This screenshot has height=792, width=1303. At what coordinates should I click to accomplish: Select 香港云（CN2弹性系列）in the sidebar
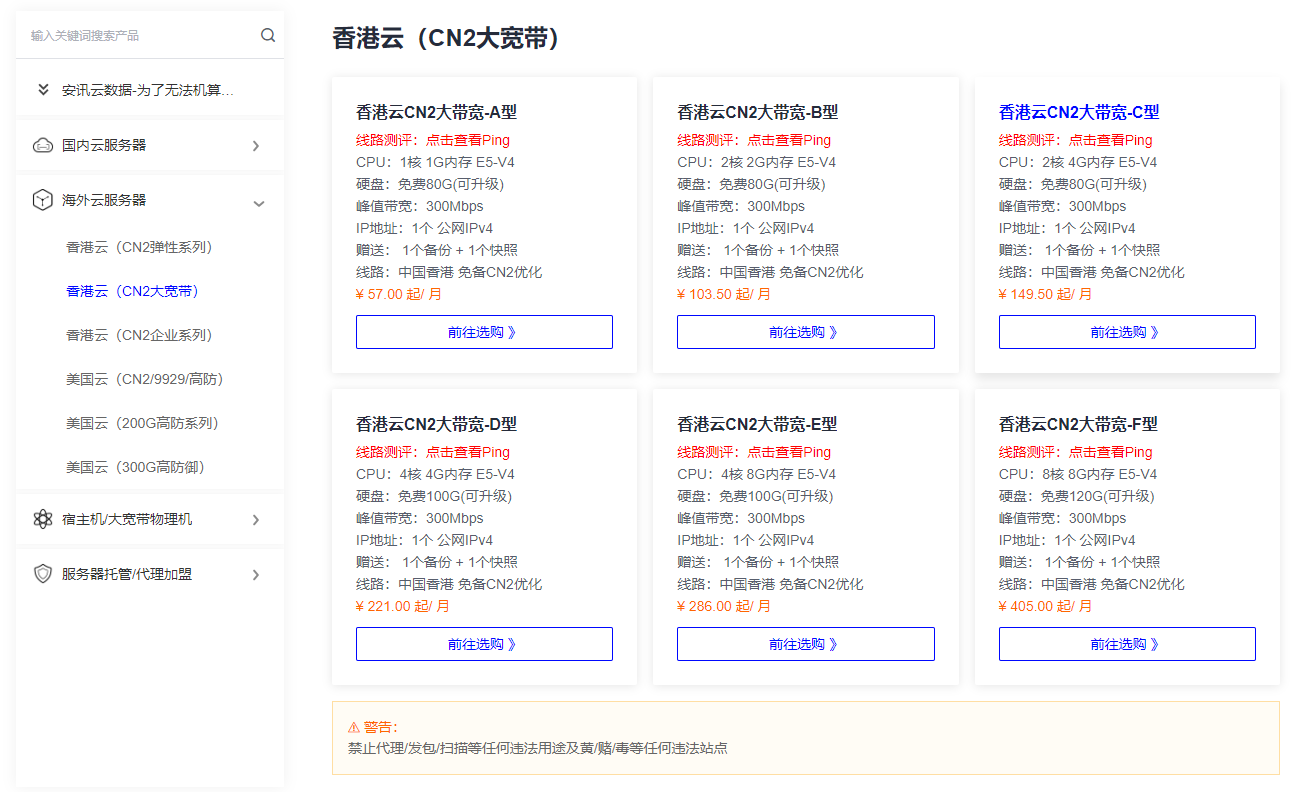point(139,247)
